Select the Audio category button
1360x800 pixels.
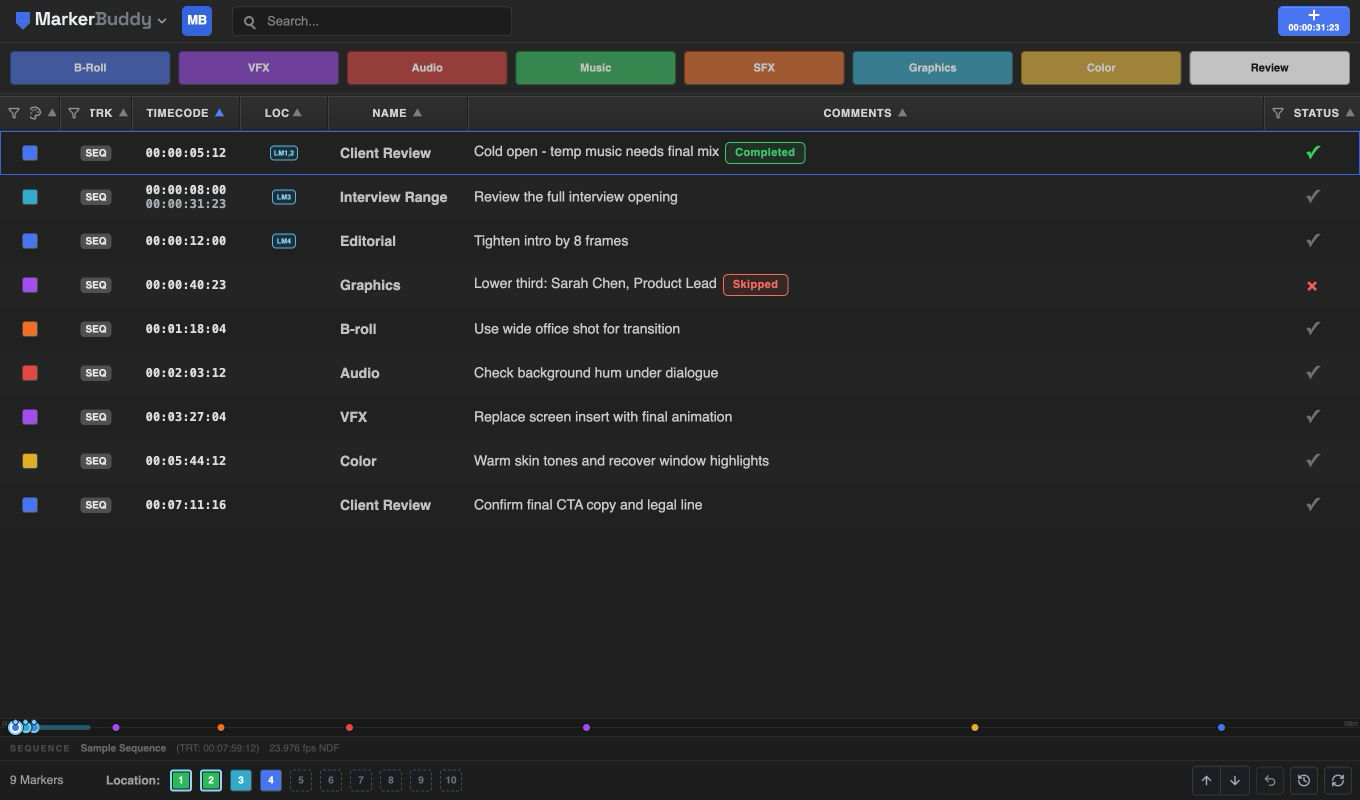click(427, 68)
